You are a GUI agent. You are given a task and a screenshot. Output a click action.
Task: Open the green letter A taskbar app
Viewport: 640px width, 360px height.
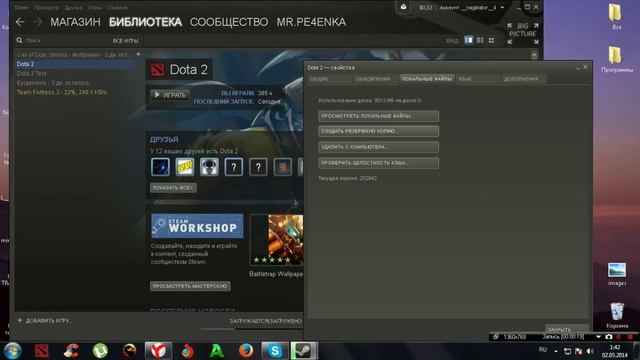(x=217, y=351)
